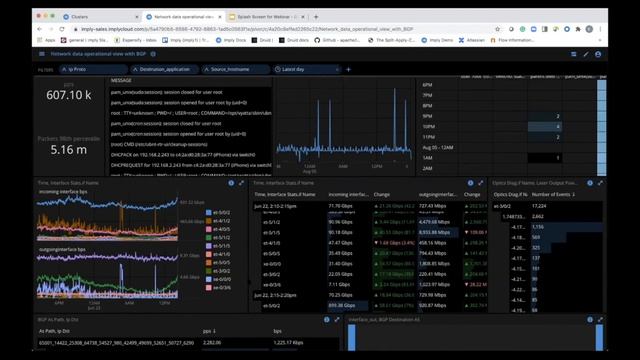Switch to Splash Screen for Webinar tab
This screenshot has width=640, height=360.
(x=267, y=17)
